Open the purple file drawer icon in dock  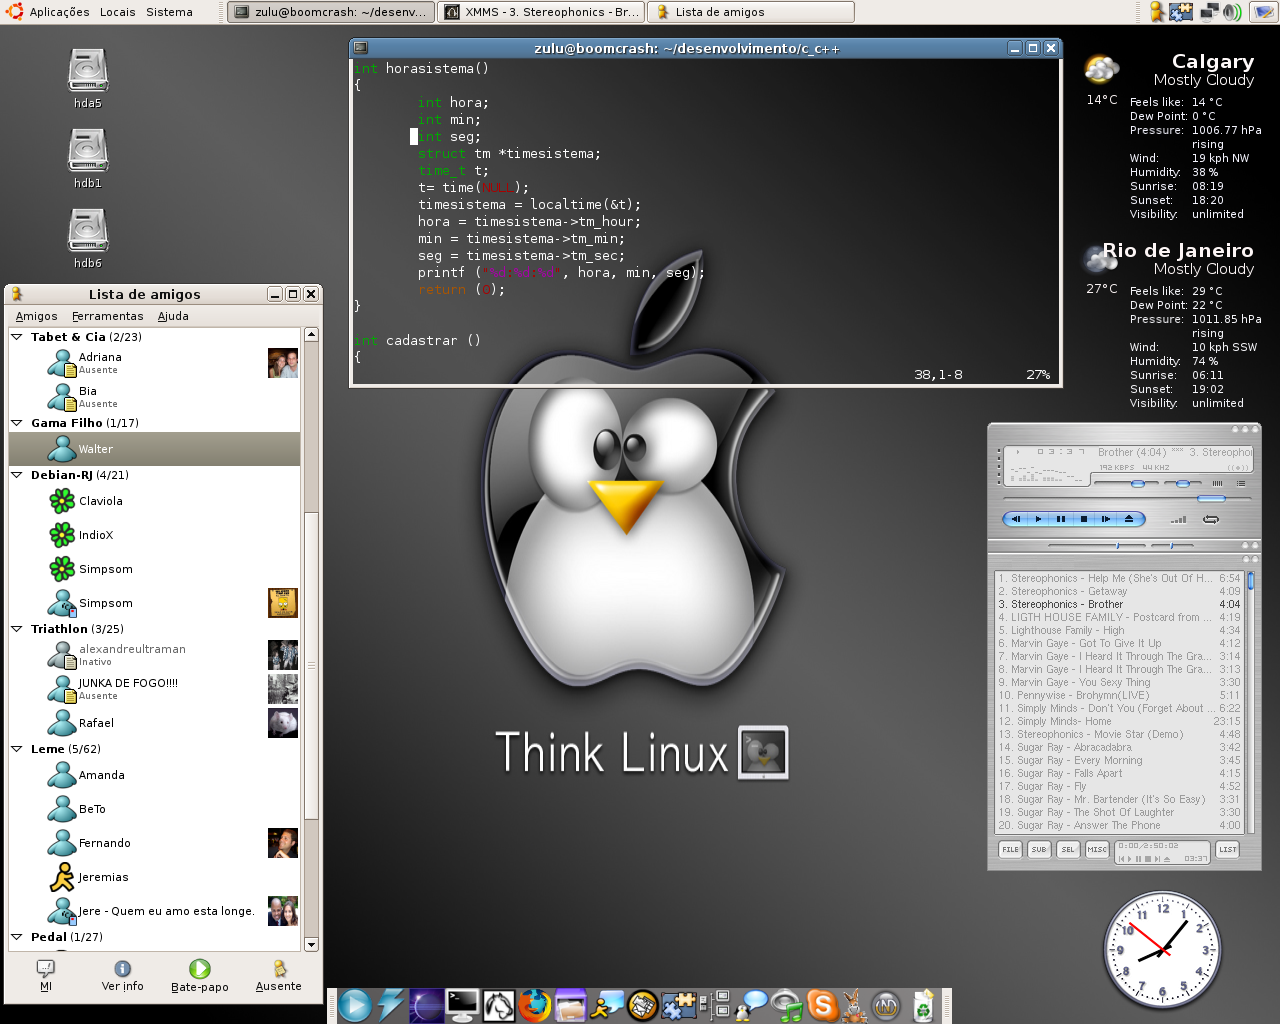(x=571, y=1005)
